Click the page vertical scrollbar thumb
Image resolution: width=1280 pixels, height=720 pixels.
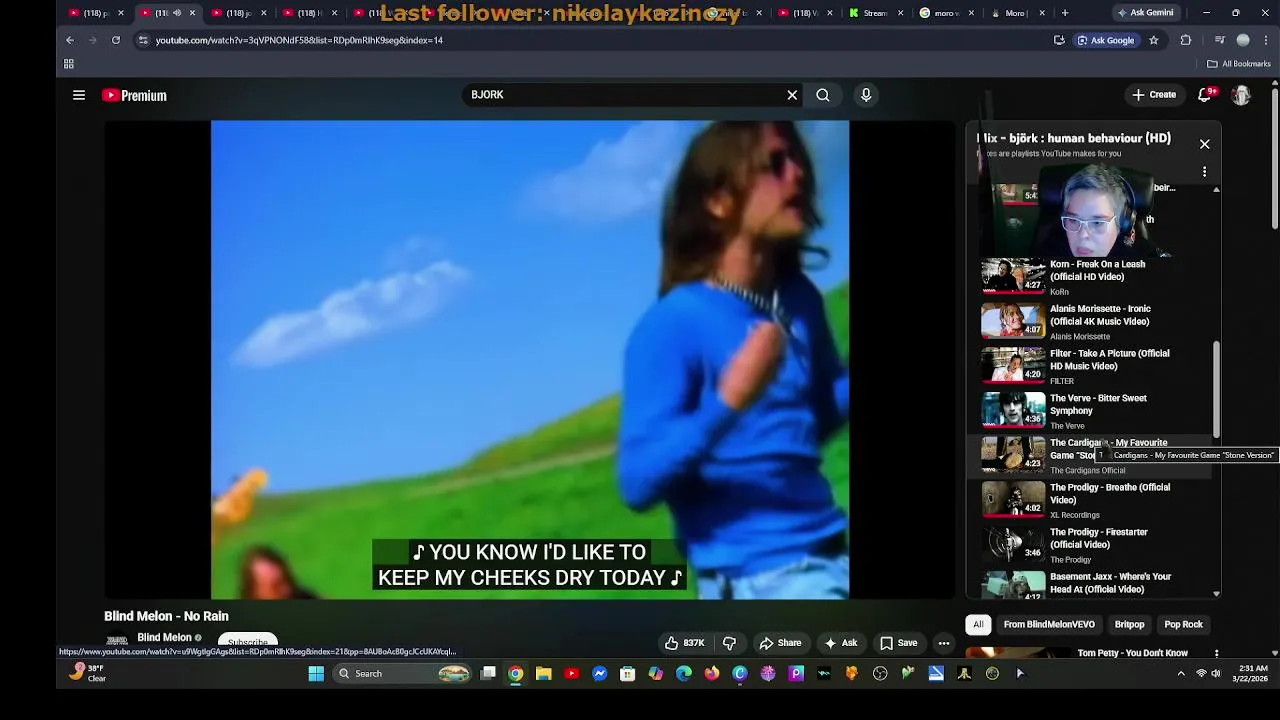[1275, 160]
